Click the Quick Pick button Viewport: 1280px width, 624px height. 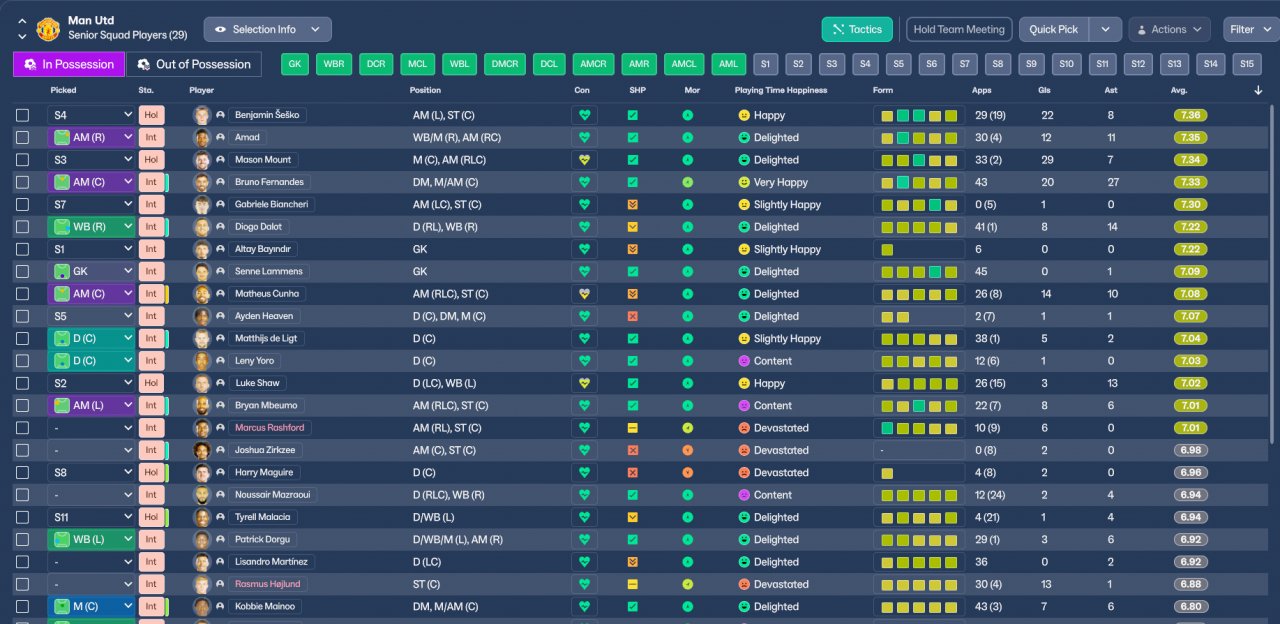coord(1054,29)
